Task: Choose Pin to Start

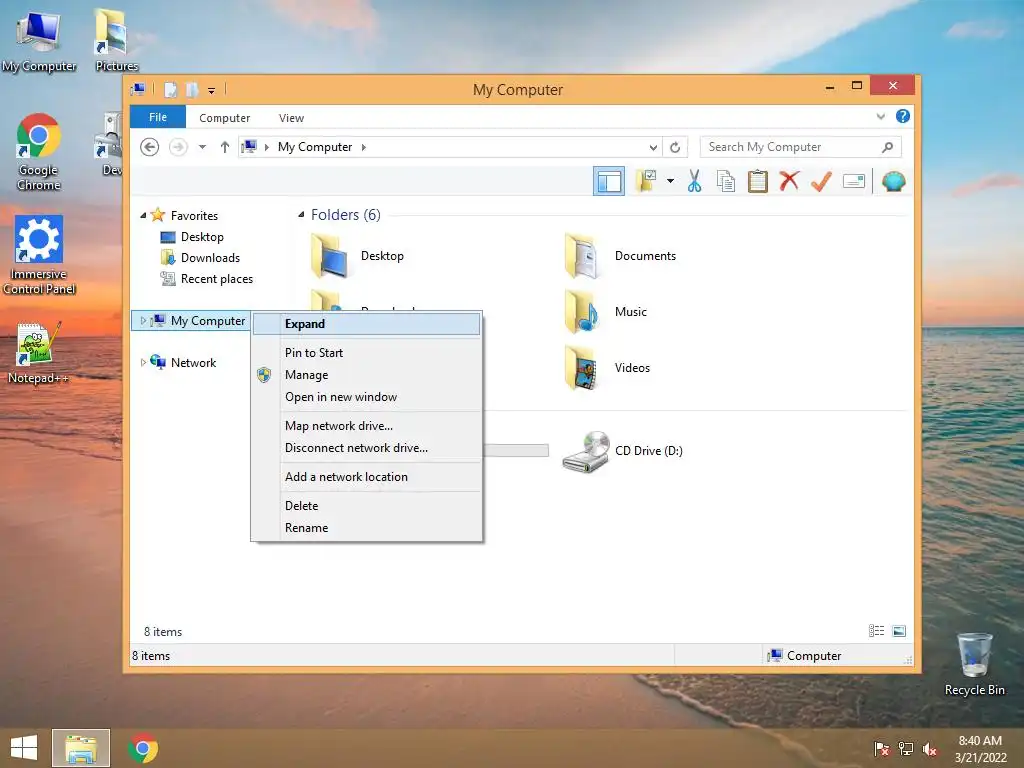Action: pyautogui.click(x=366, y=353)
